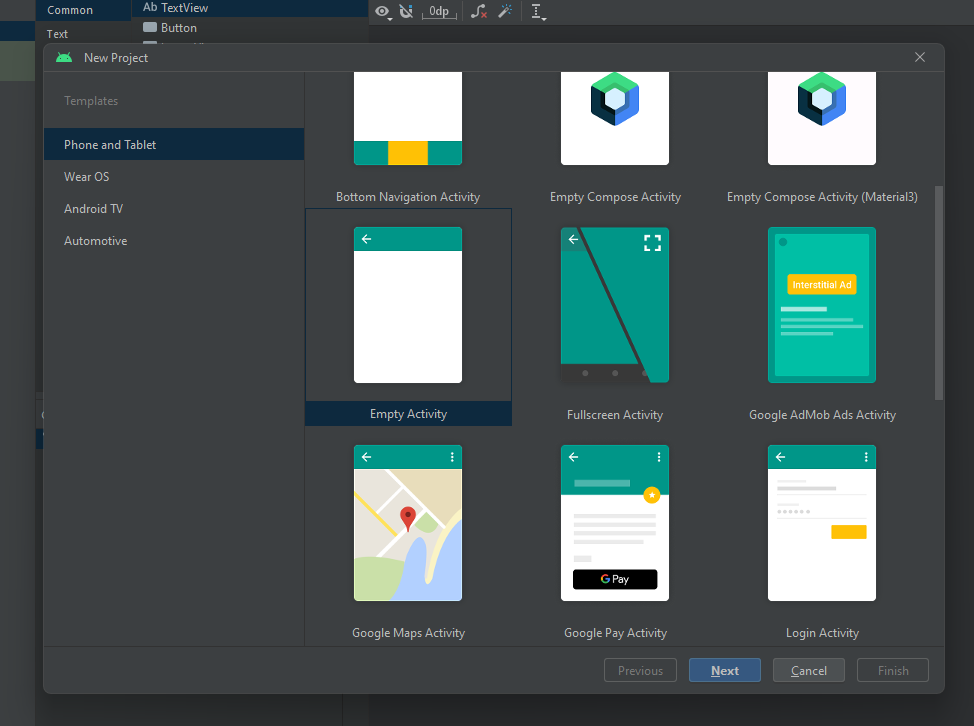The width and height of the screenshot is (974, 726).
Task: Click the Fullscreen Activity label
Action: point(615,415)
